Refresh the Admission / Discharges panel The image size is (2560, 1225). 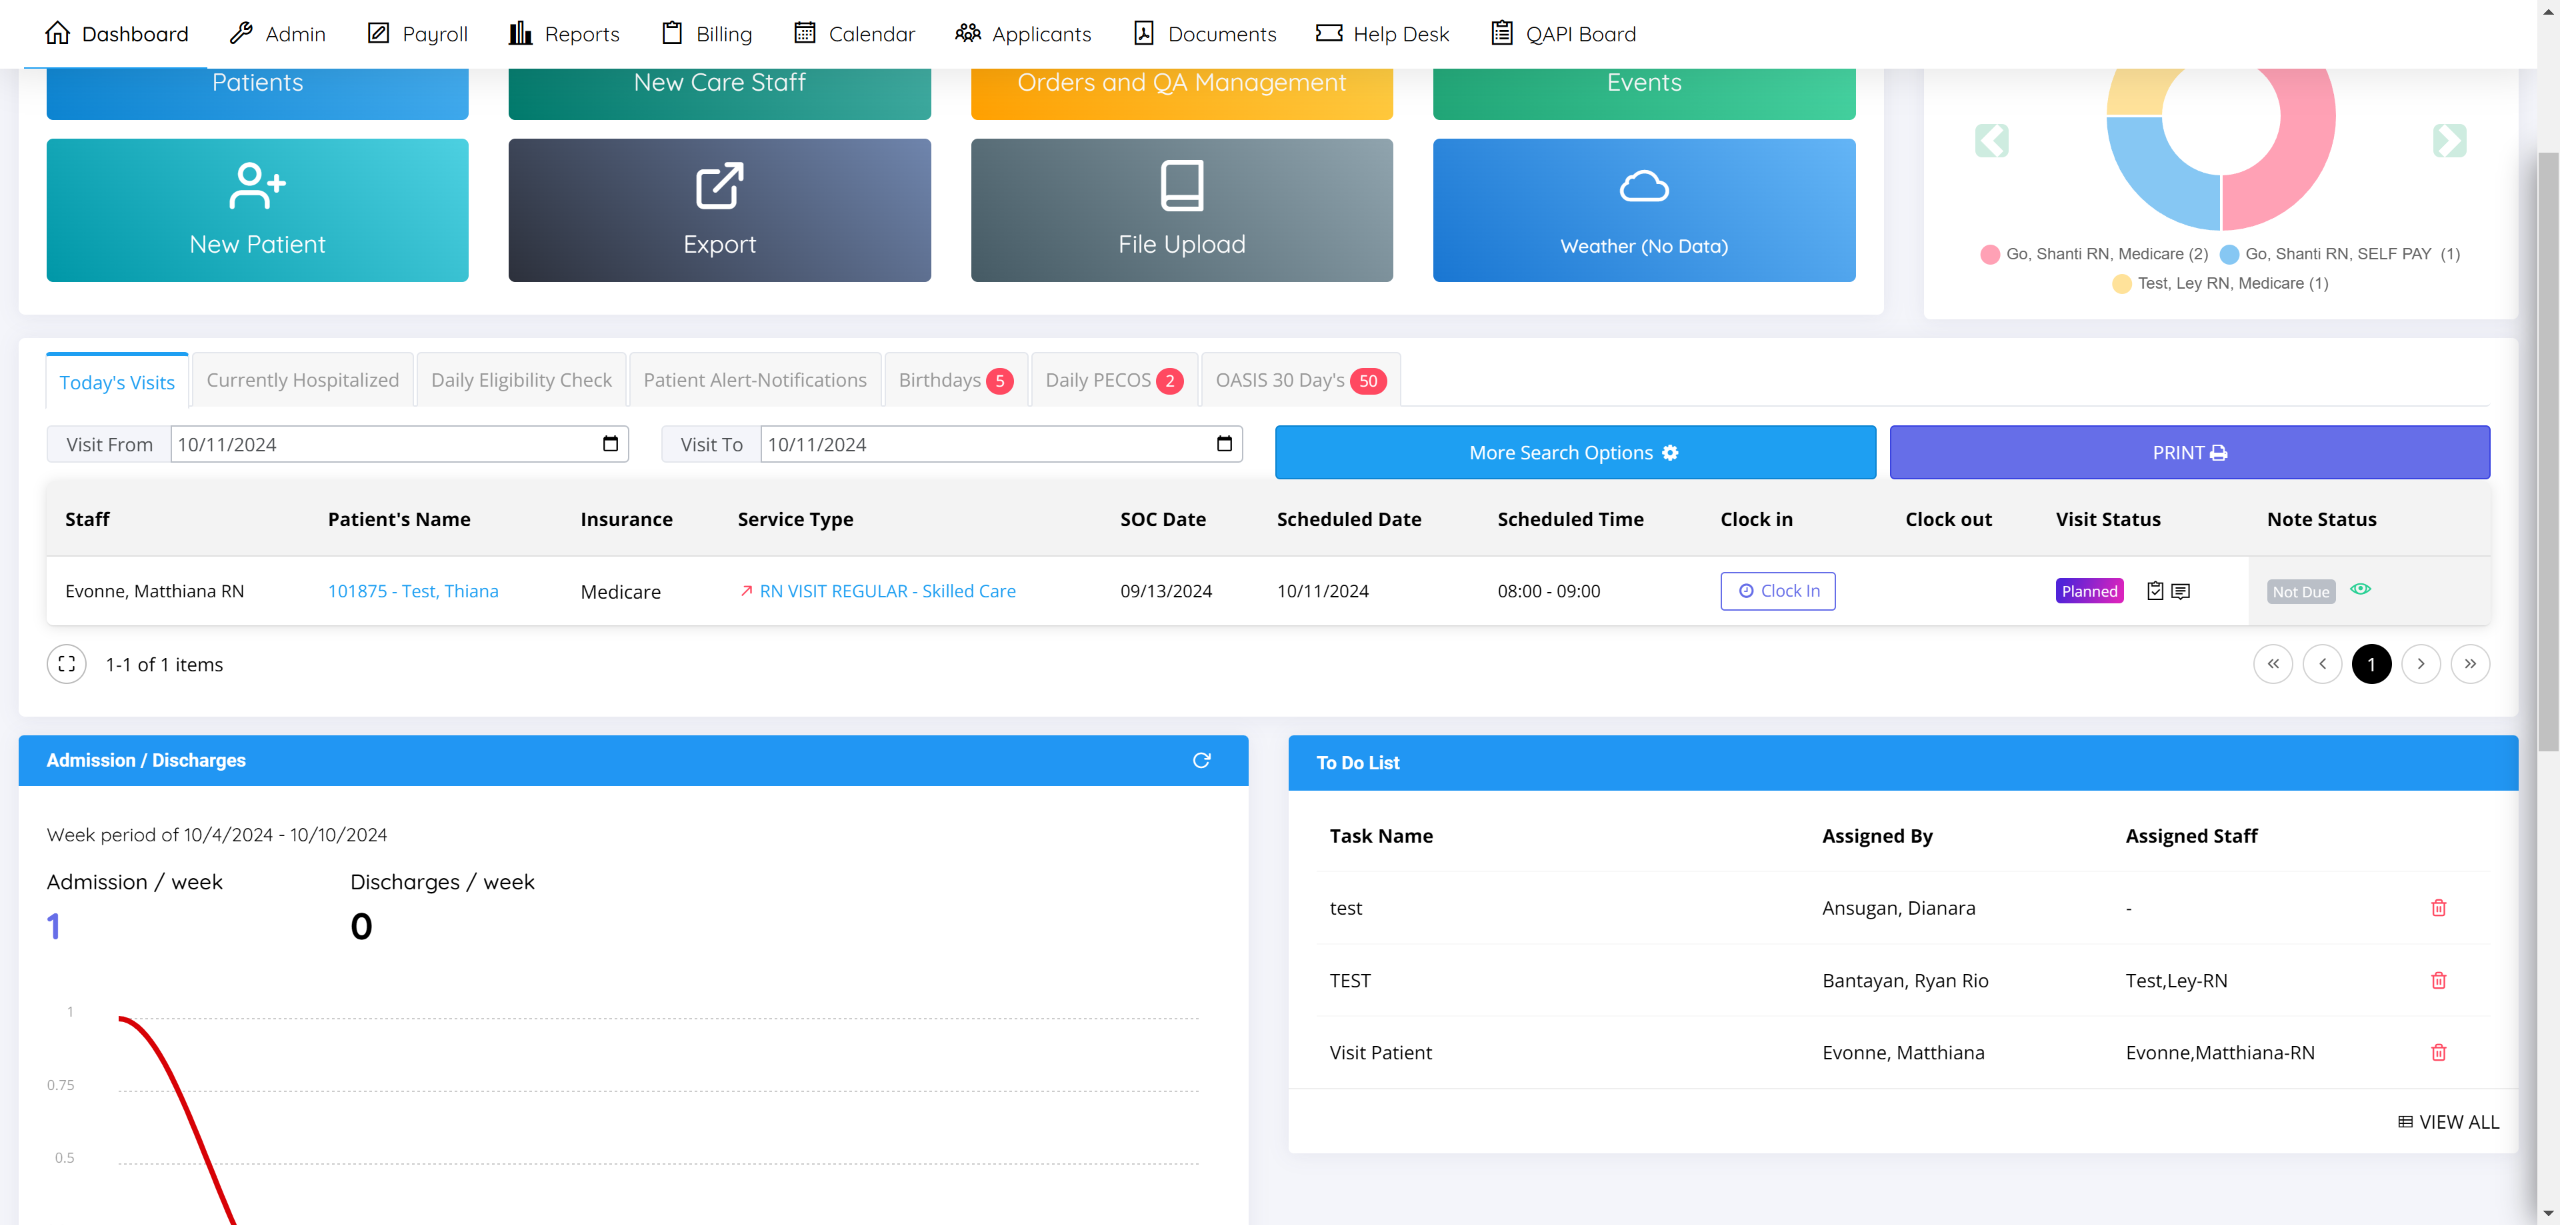(x=1201, y=760)
